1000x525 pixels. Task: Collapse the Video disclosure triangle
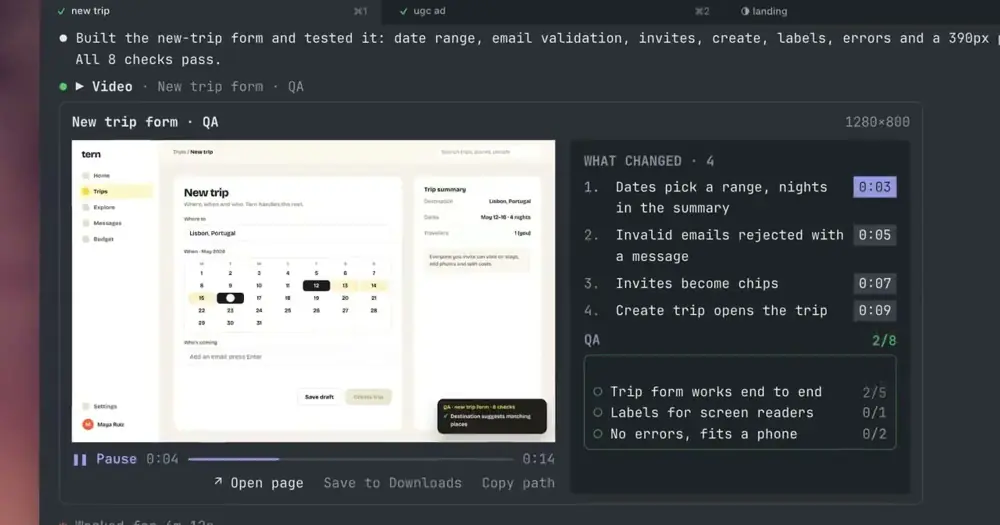pyautogui.click(x=80, y=86)
